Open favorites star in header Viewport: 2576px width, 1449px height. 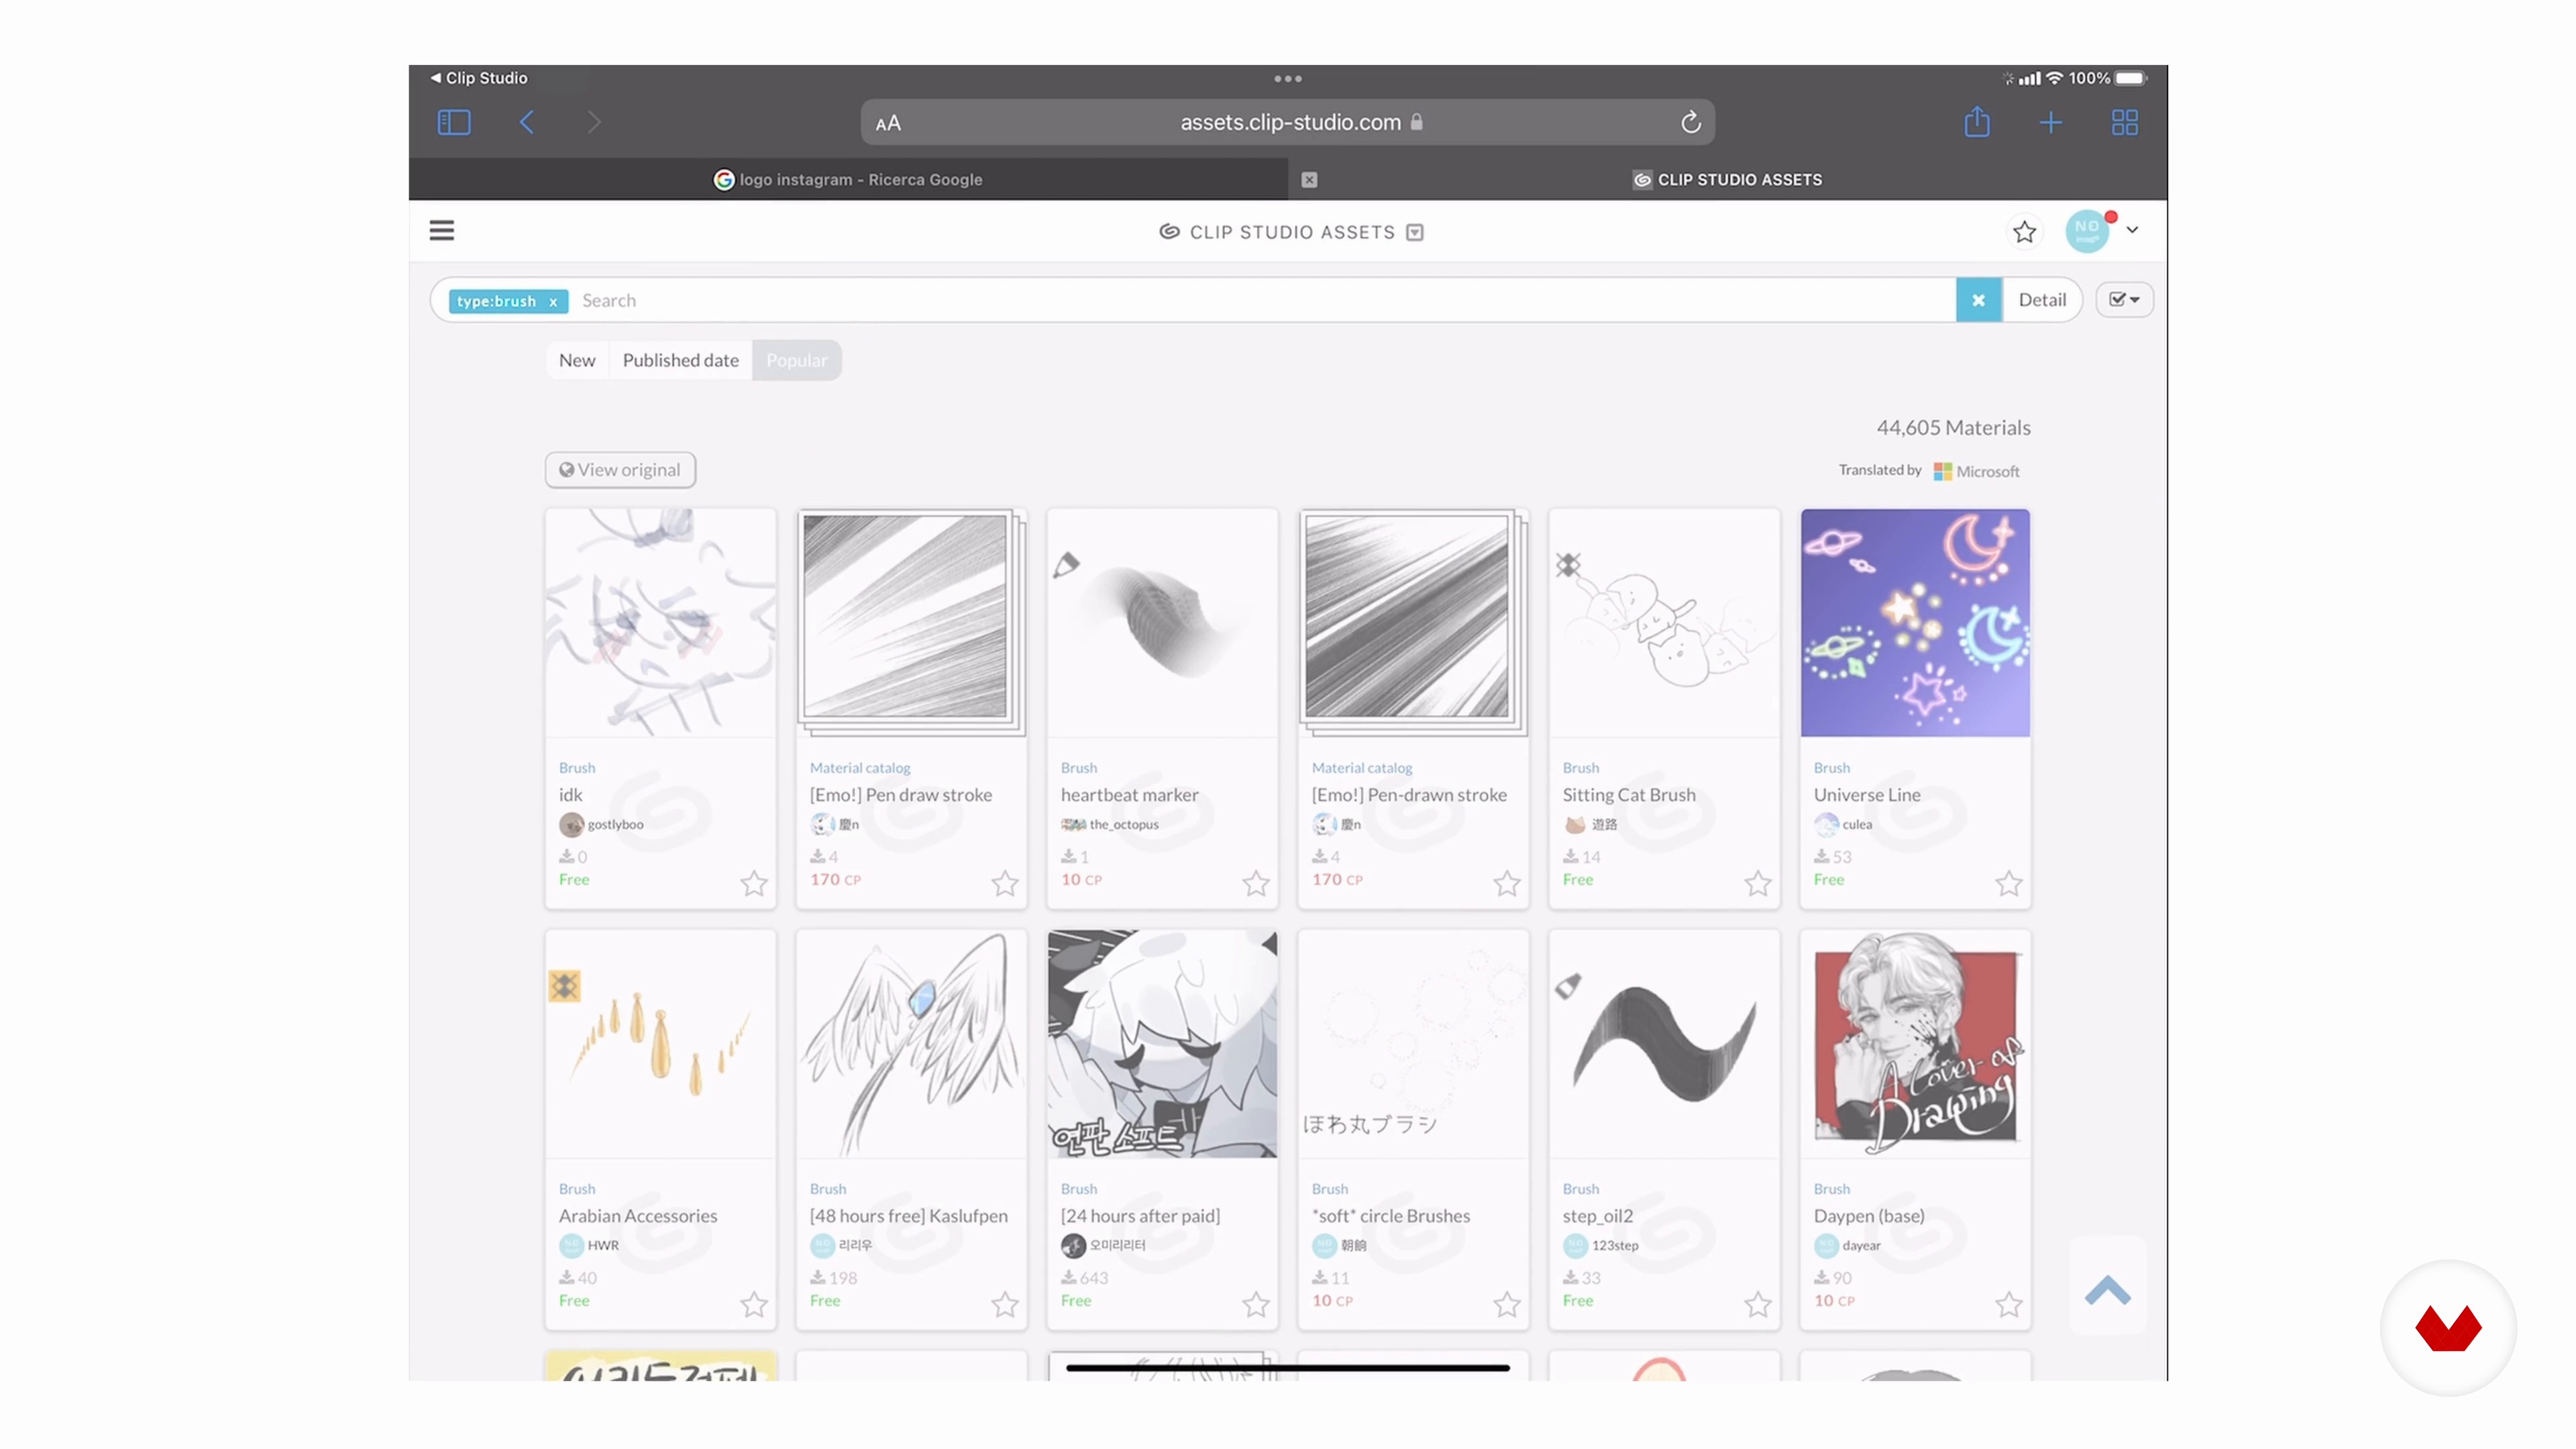(2024, 232)
